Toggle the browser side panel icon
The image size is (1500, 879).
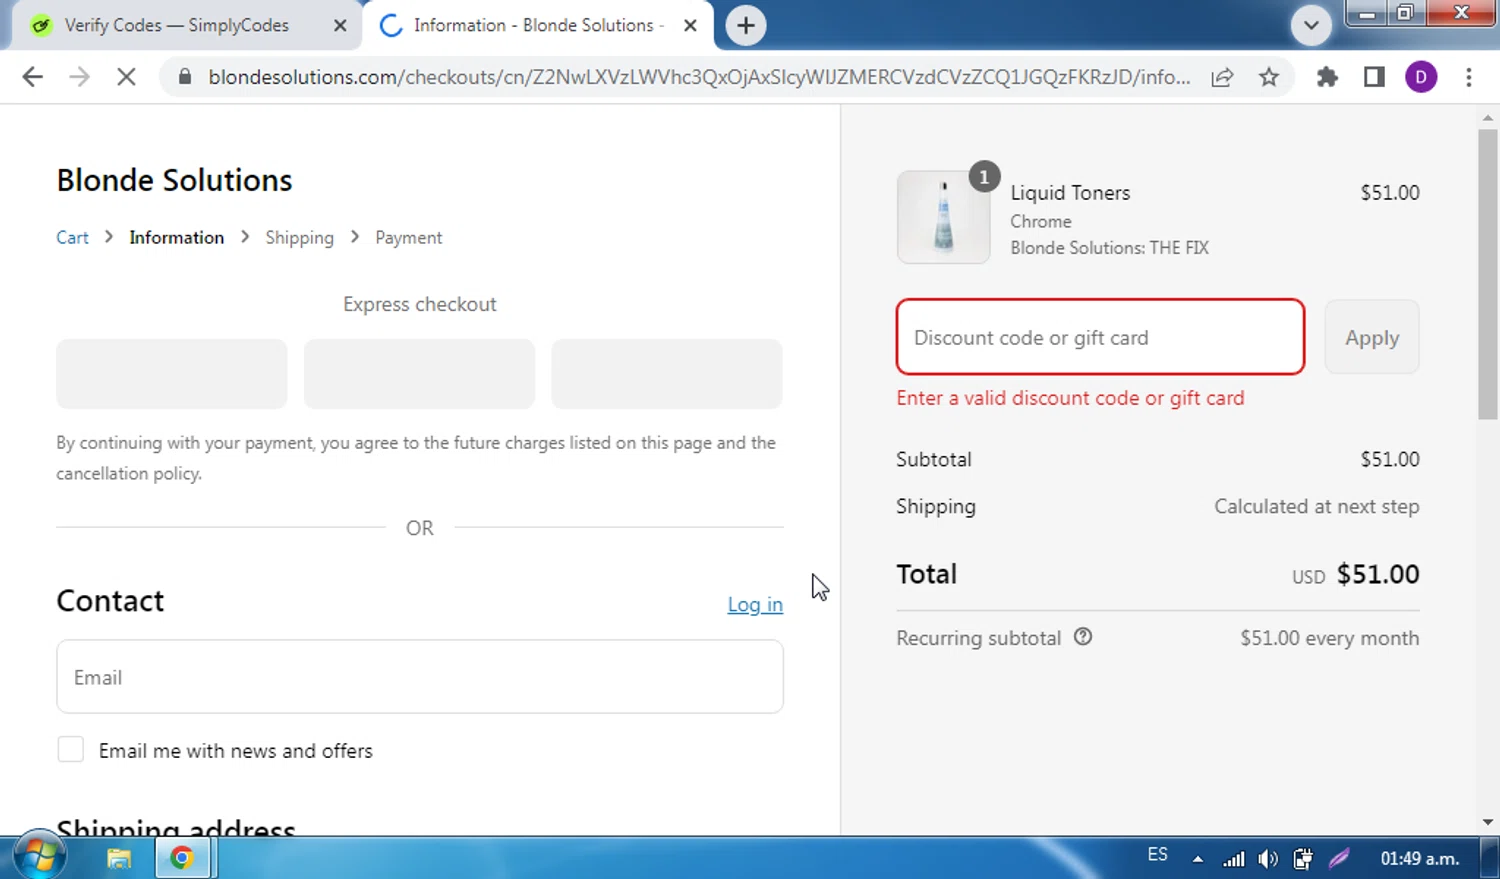[x=1374, y=77]
